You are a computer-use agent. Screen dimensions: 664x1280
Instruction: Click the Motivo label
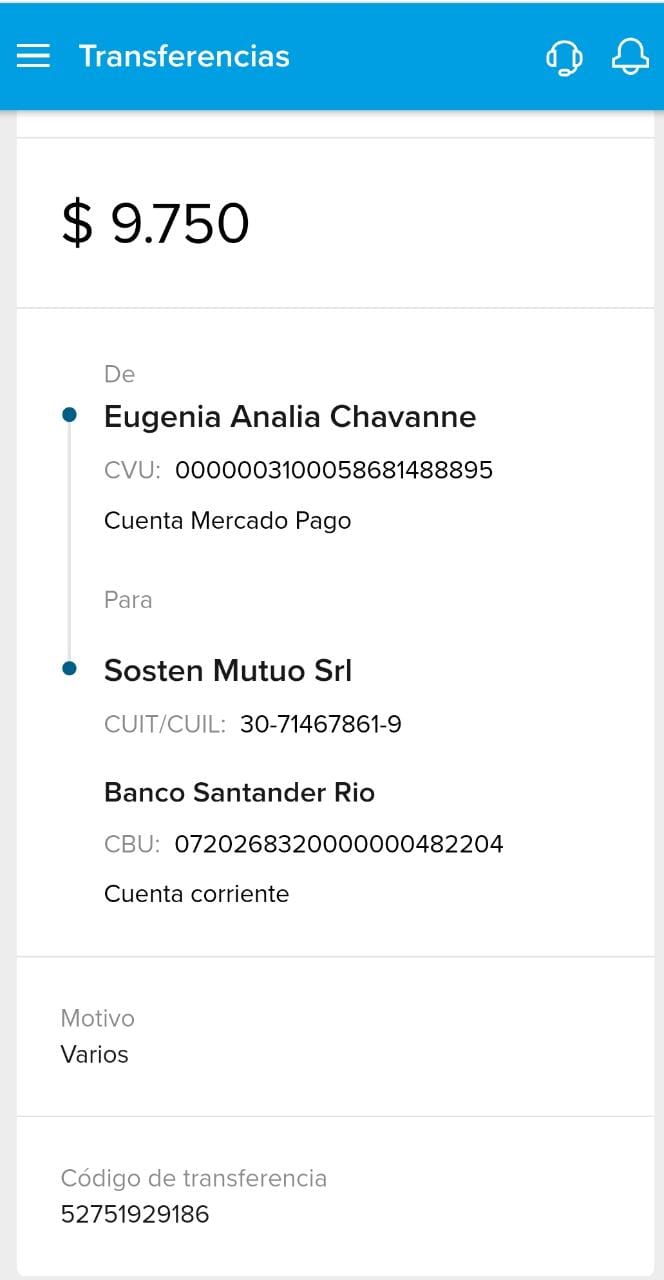coord(97,1018)
